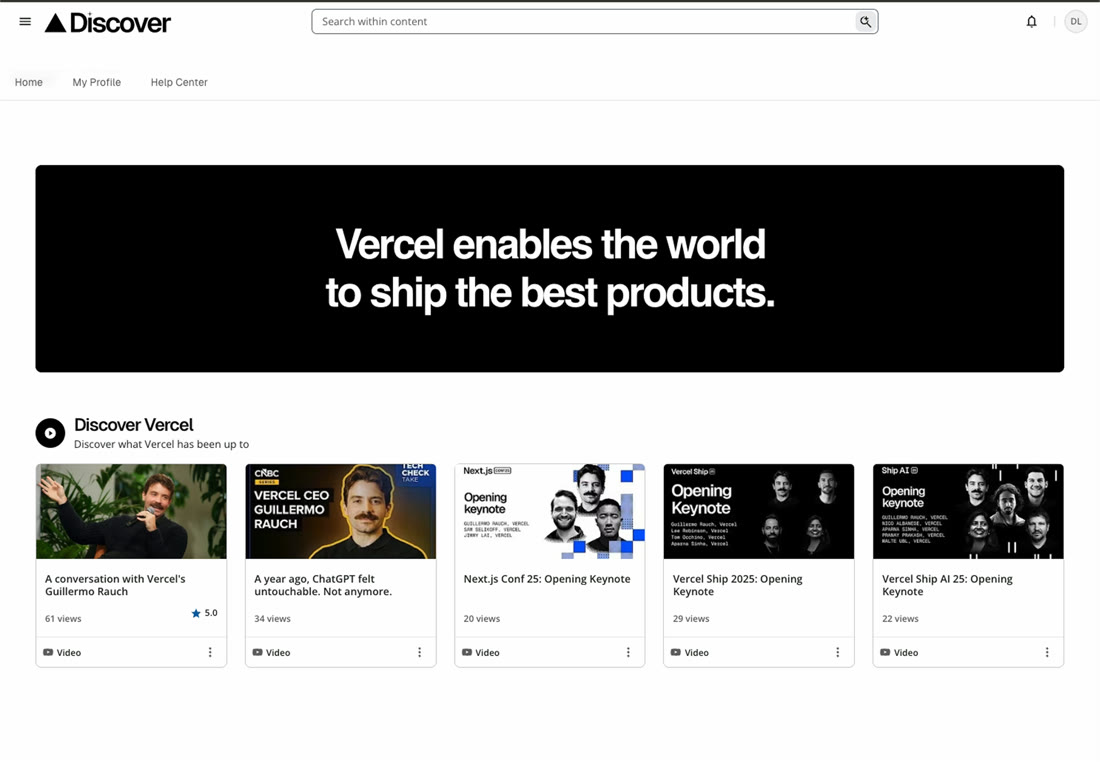
Task: Click the '34 views' text
Action: 272,619
